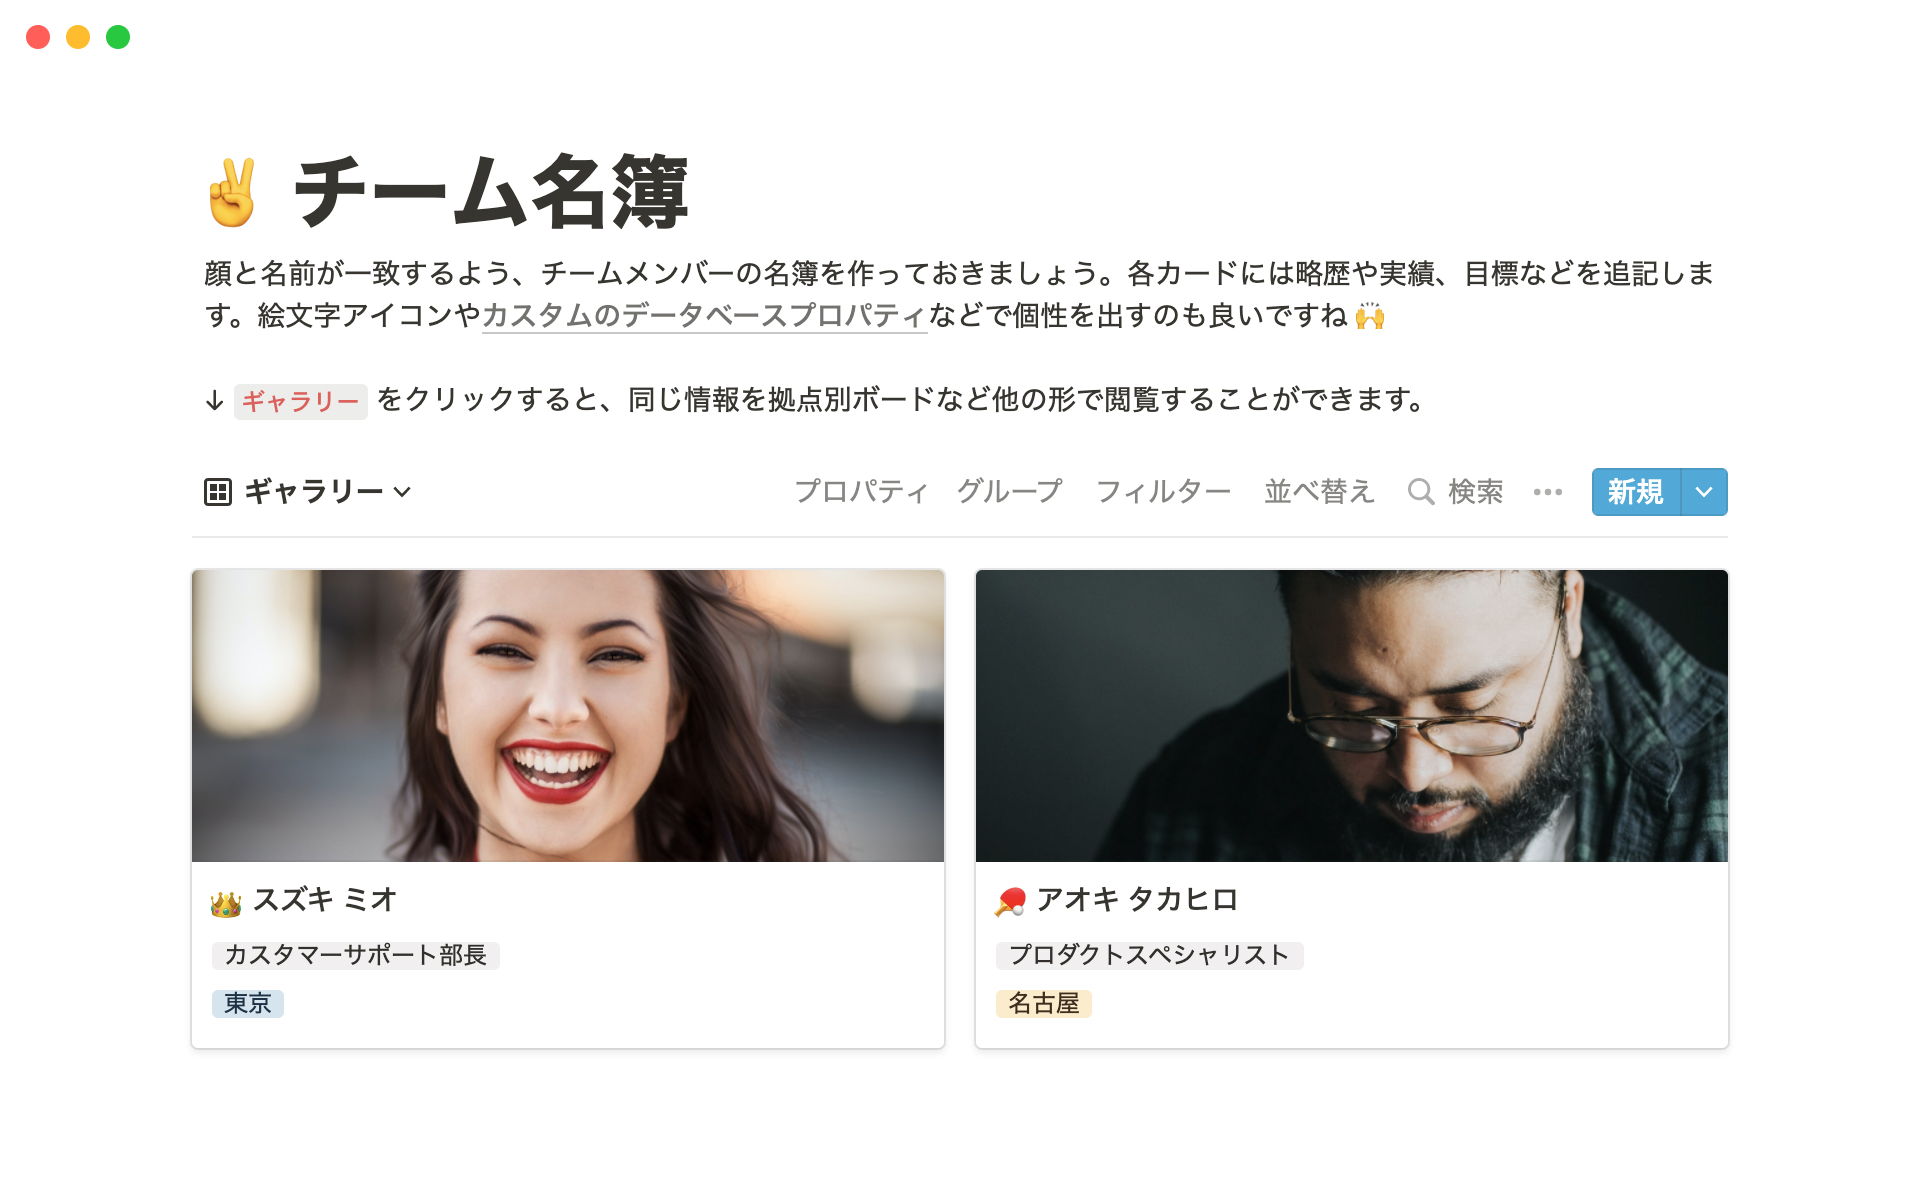Click the search magnifier icon
Image resolution: width=1920 pixels, height=1200 pixels.
1421,492
